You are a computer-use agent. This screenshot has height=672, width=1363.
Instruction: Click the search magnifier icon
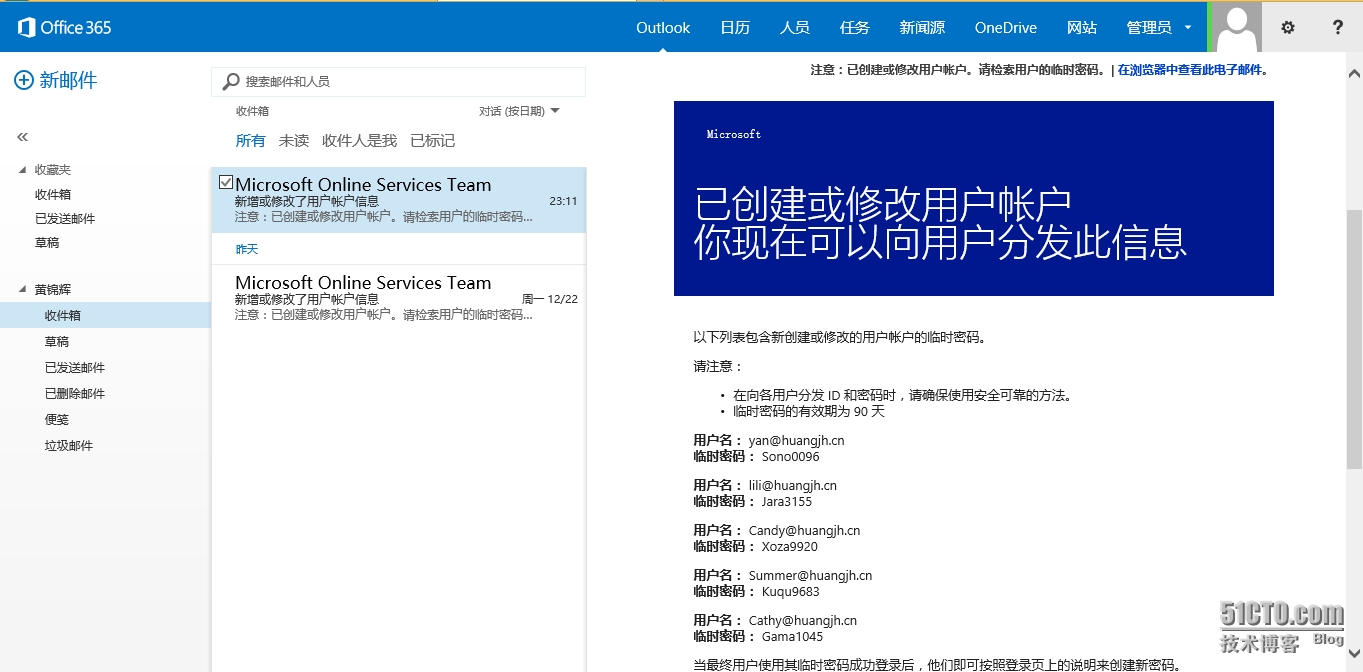tap(231, 82)
